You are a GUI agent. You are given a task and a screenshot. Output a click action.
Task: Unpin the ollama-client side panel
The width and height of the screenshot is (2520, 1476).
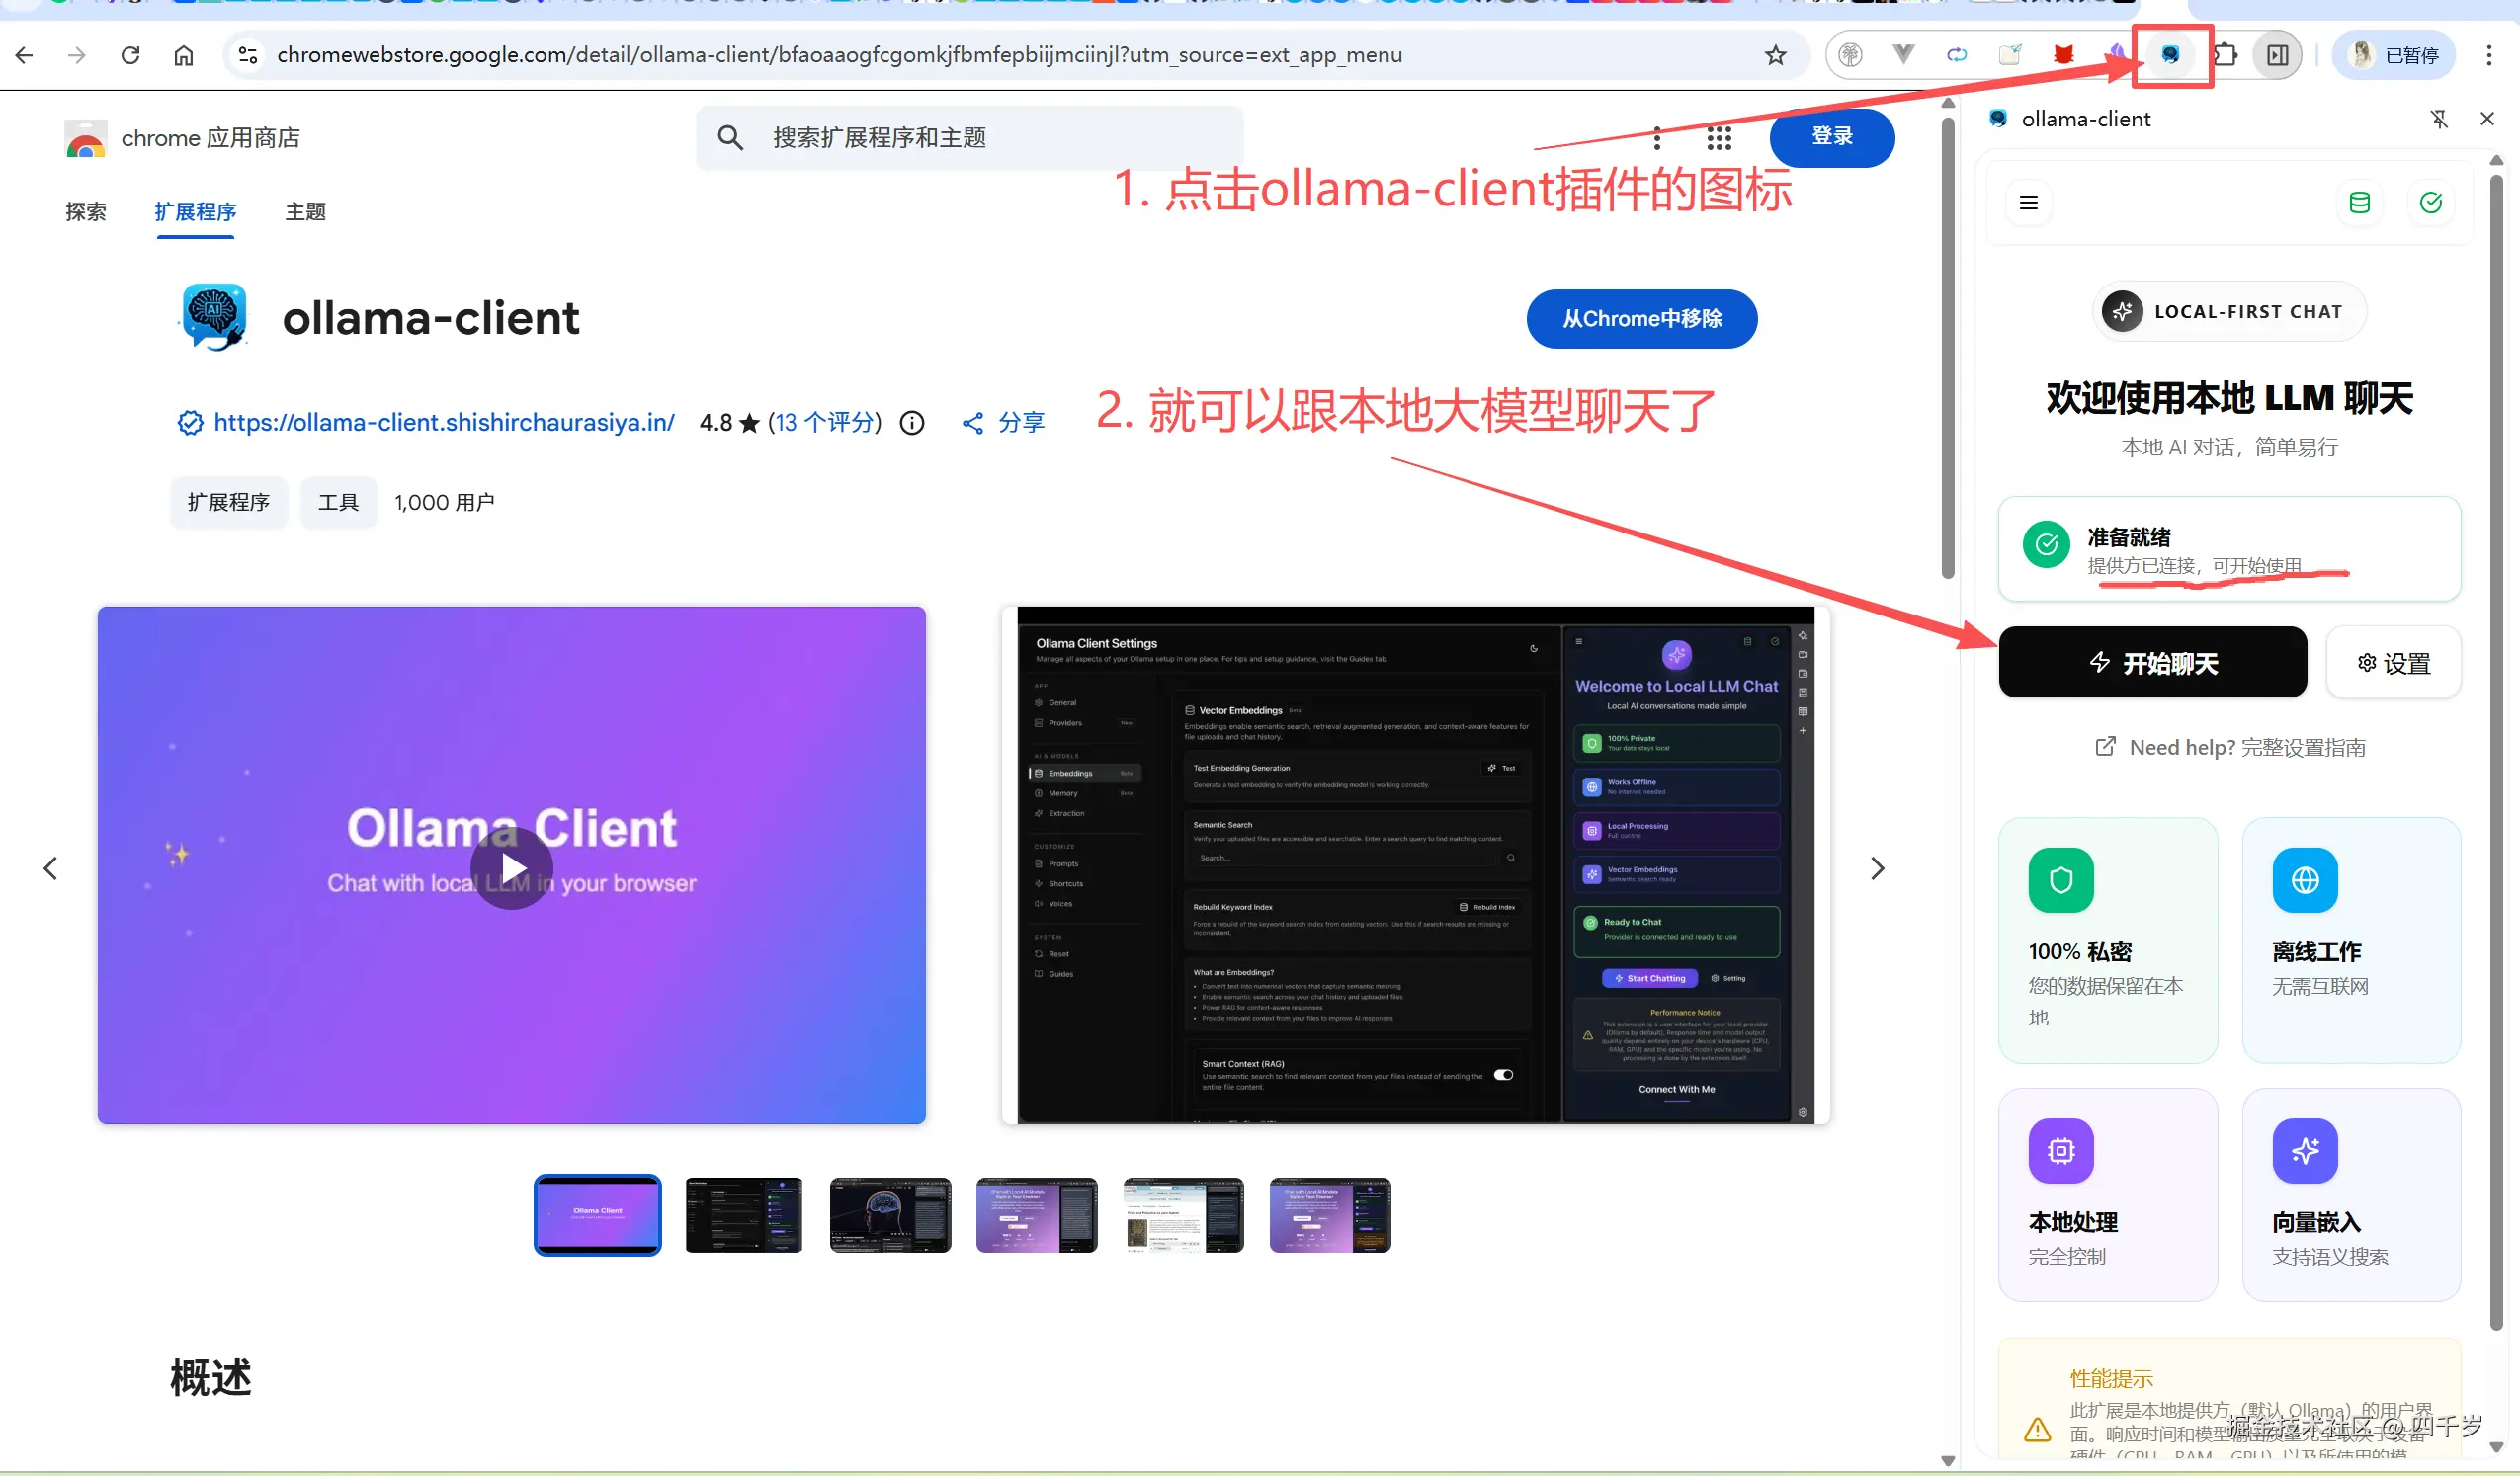pyautogui.click(x=2440, y=118)
